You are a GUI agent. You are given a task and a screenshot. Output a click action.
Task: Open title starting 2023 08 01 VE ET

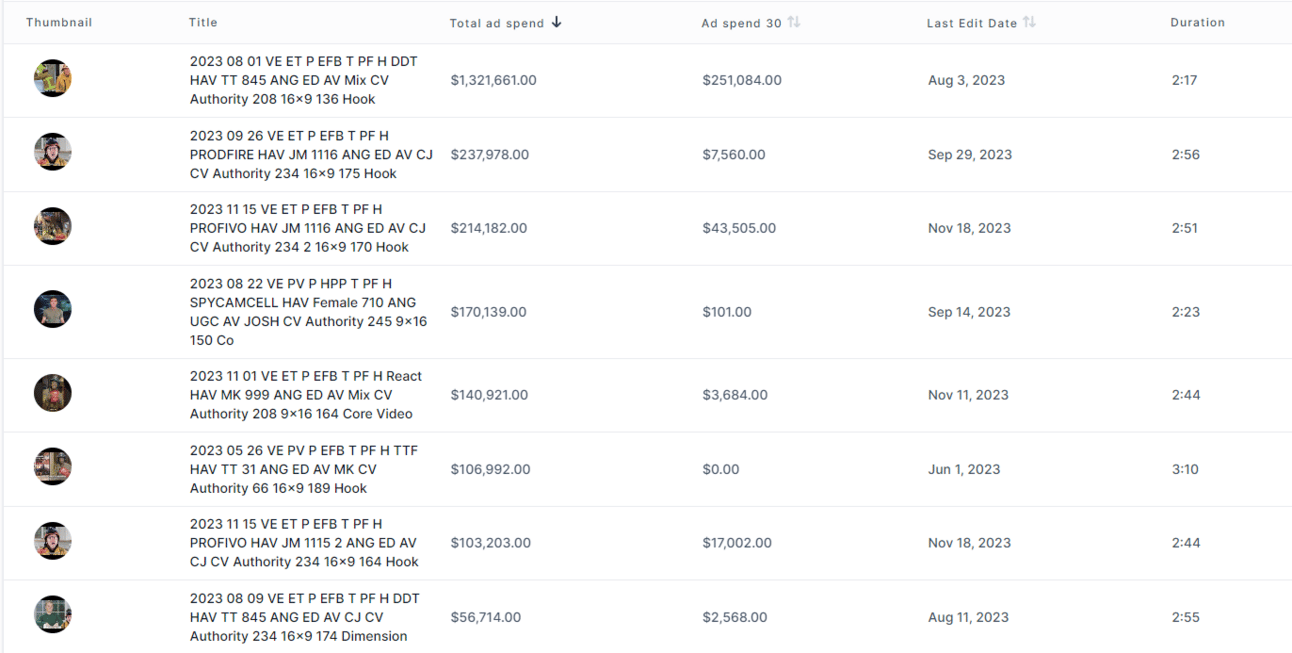304,80
